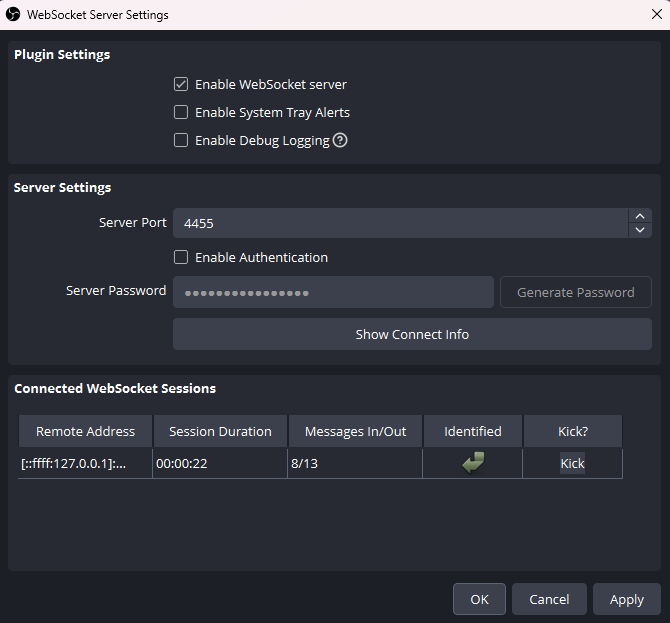Close the WebSocket Server Settings dialog
The width and height of the screenshot is (670, 623).
click(657, 15)
